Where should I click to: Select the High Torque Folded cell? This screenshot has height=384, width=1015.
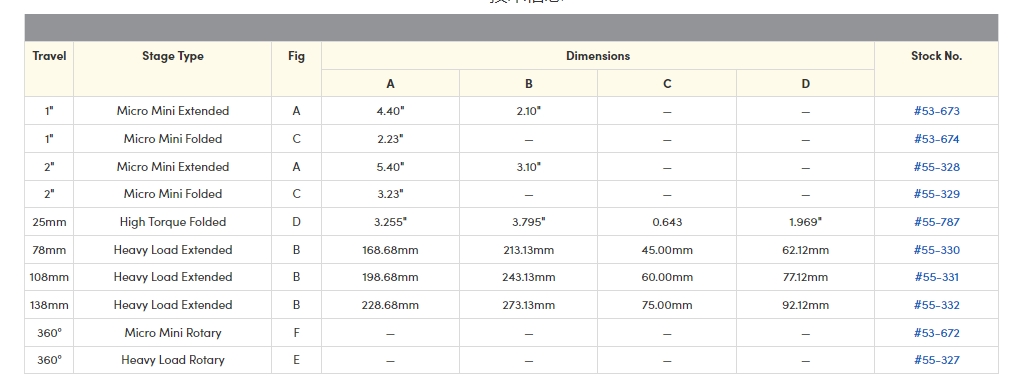click(173, 222)
